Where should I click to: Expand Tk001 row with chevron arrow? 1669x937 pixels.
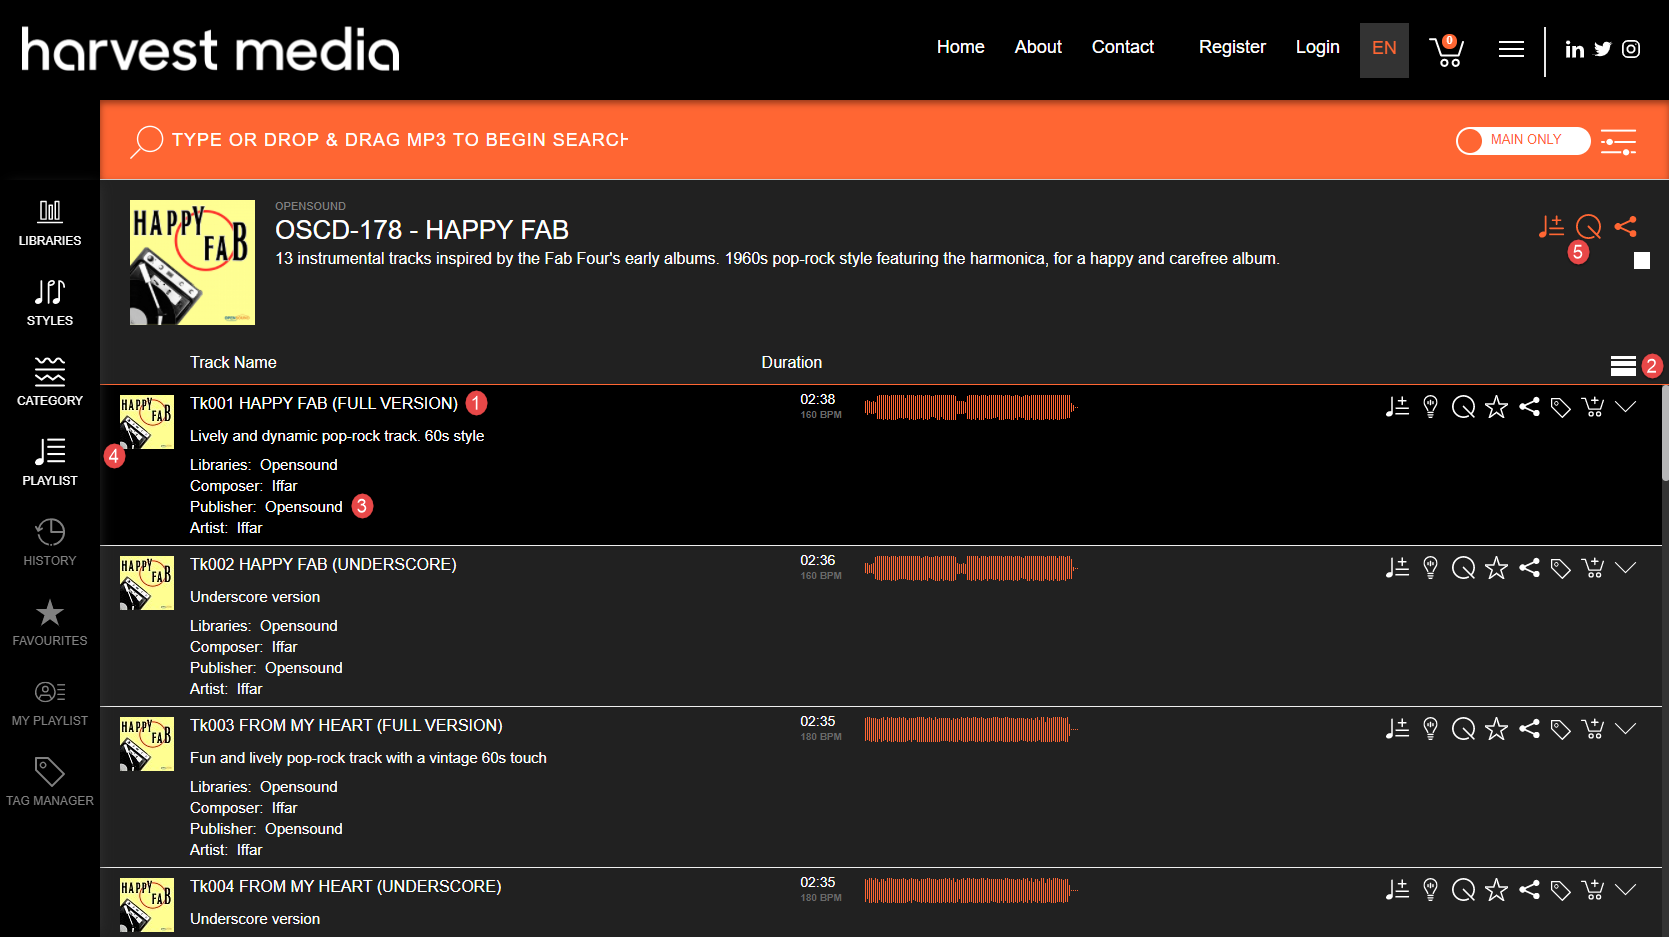point(1626,406)
